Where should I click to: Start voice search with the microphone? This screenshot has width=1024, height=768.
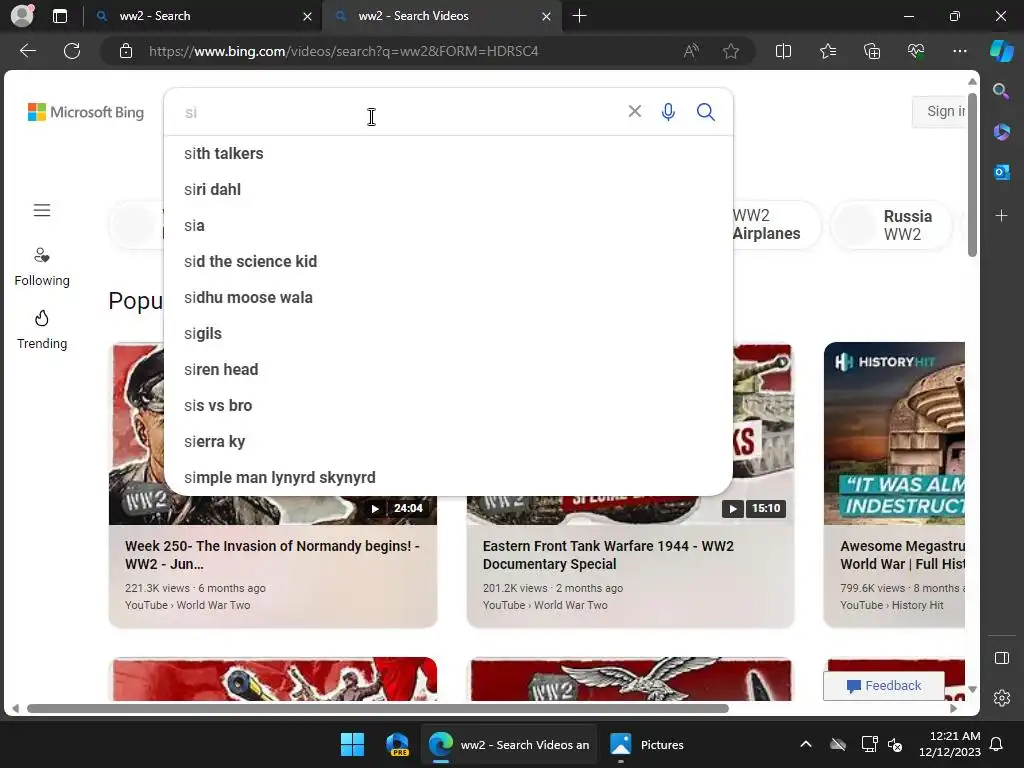pyautogui.click(x=668, y=112)
